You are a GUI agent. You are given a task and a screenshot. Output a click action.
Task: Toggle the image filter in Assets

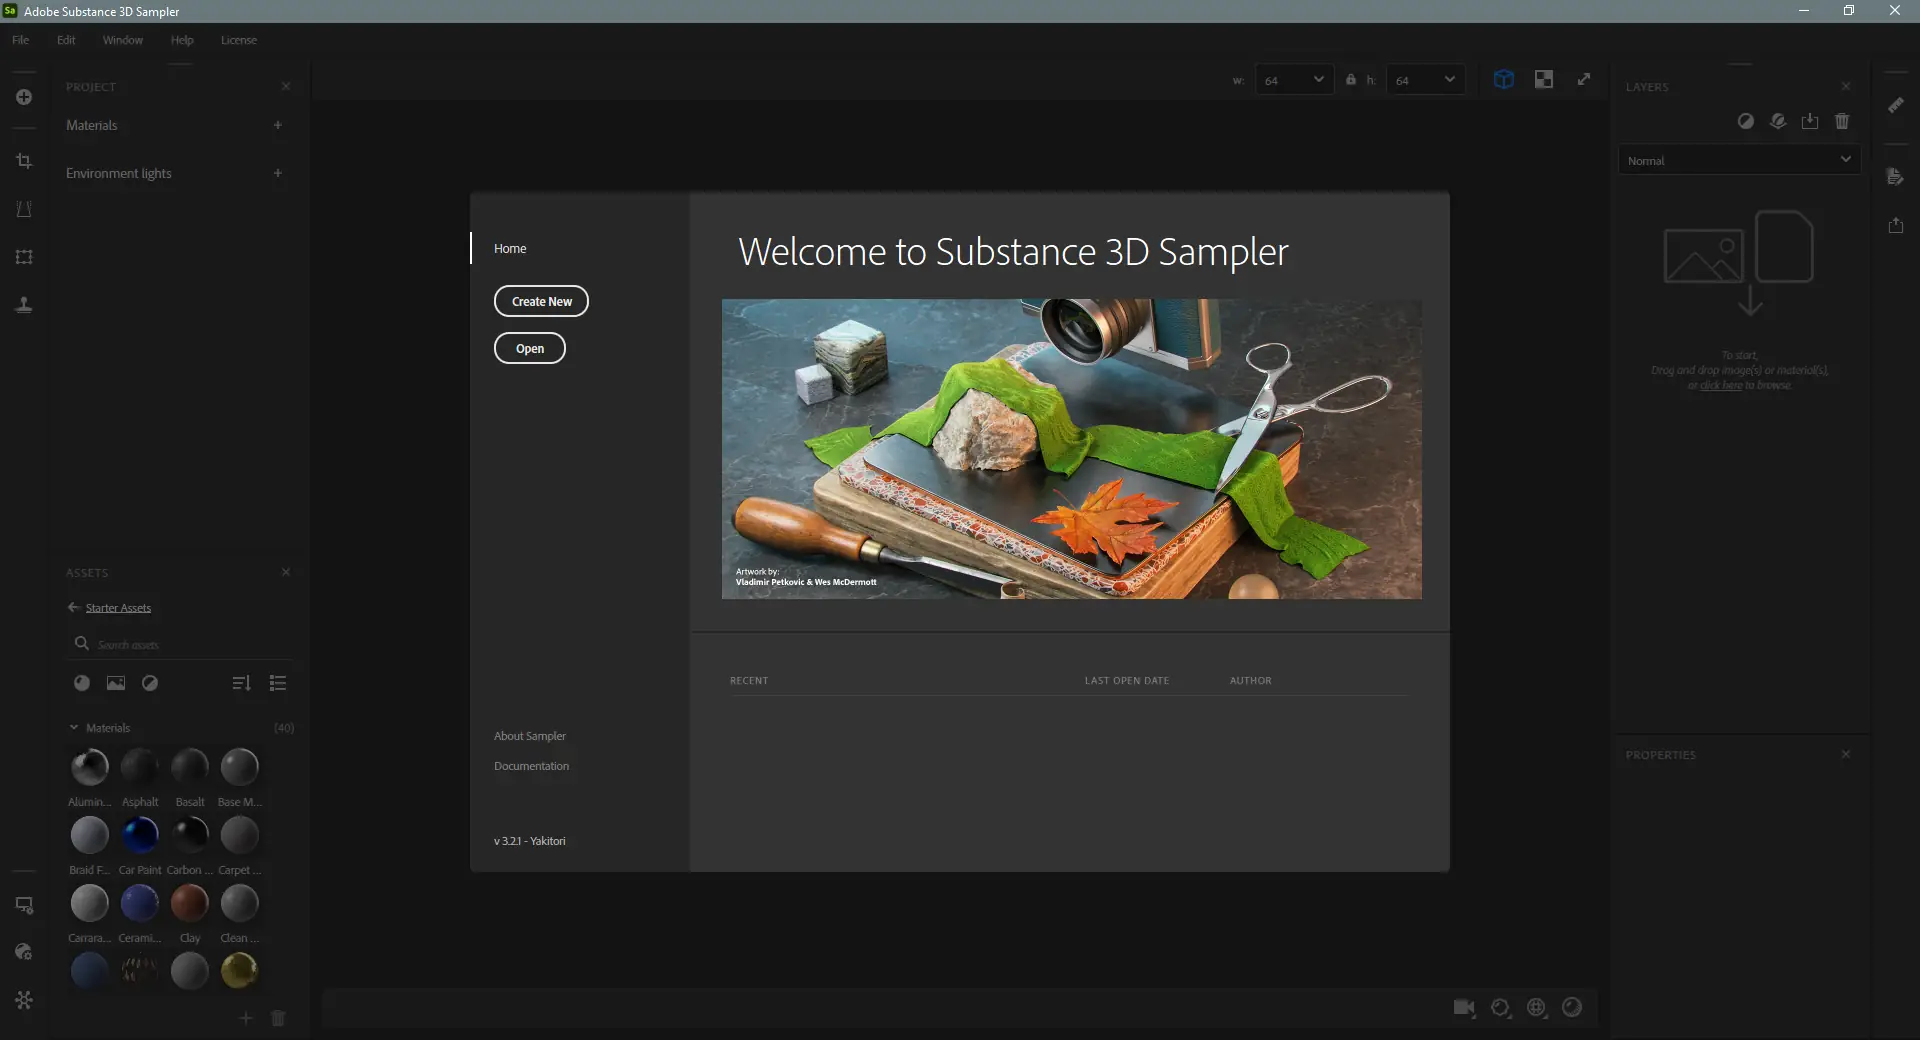(116, 683)
